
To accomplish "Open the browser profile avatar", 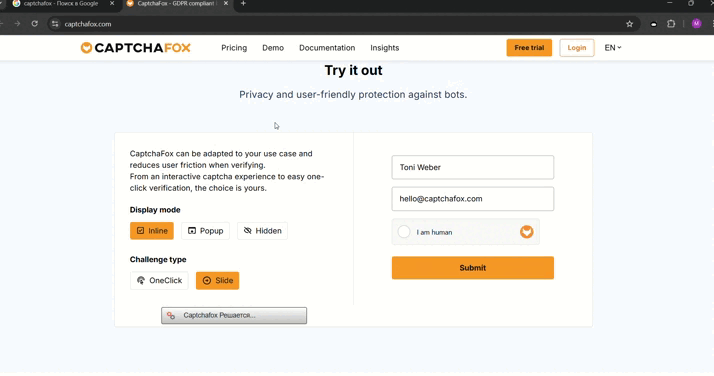I will pos(696,24).
